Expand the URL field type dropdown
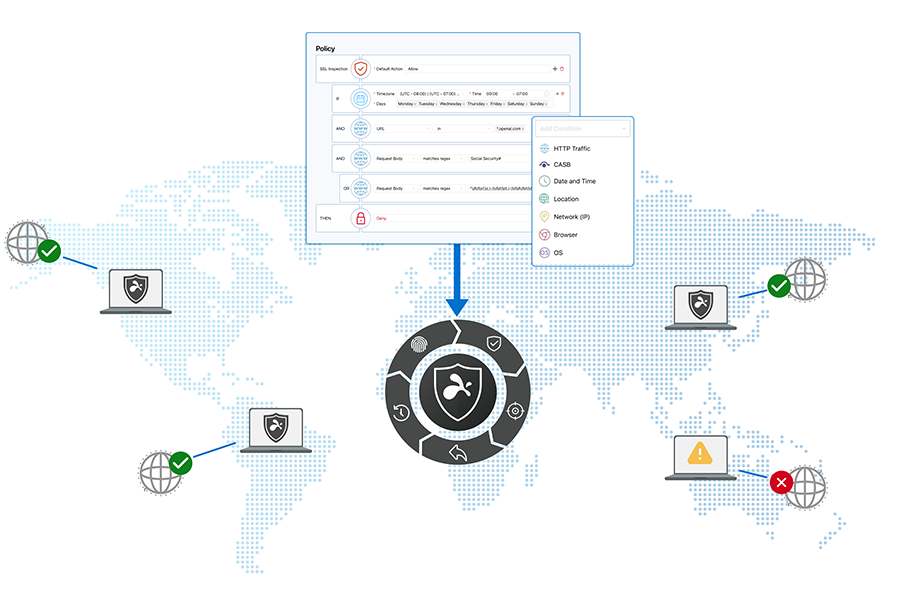The height and width of the screenshot is (600, 900). click(x=428, y=129)
